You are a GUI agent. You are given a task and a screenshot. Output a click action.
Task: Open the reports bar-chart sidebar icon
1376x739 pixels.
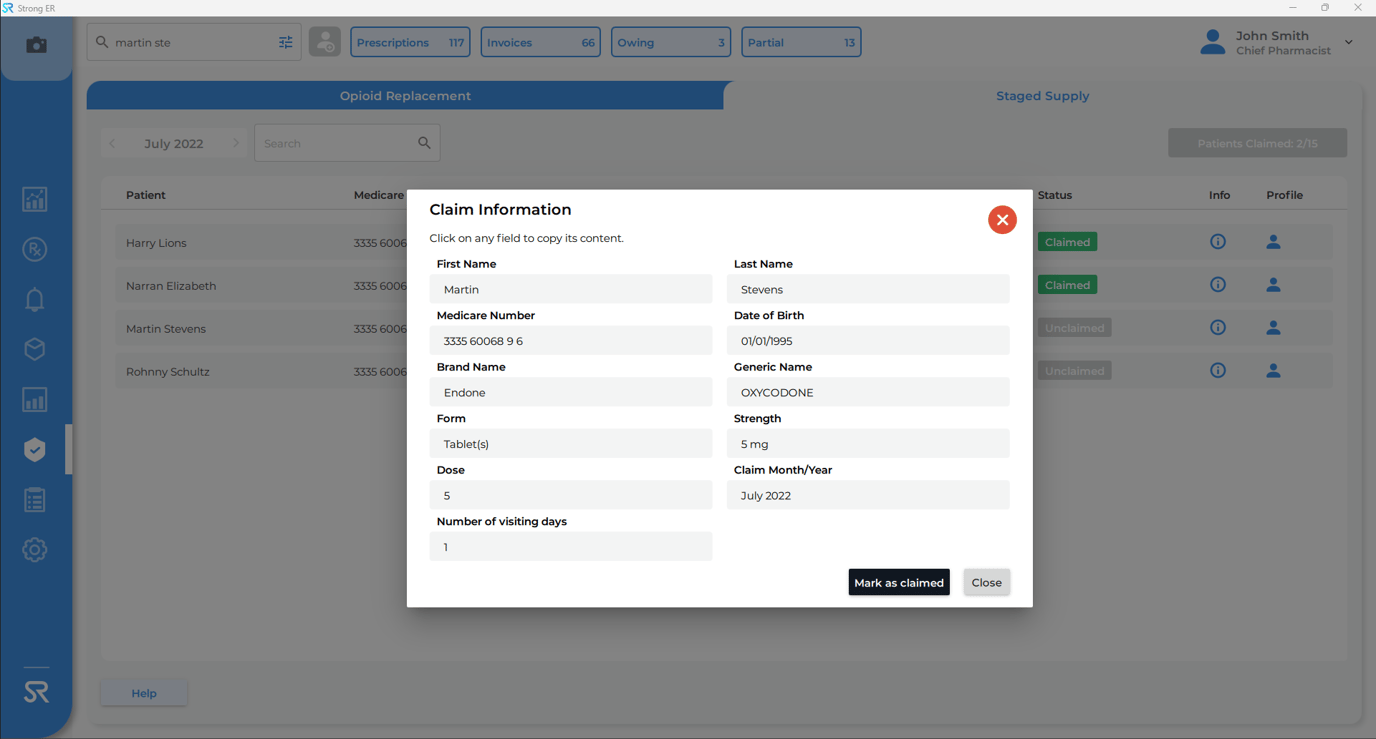(x=34, y=399)
